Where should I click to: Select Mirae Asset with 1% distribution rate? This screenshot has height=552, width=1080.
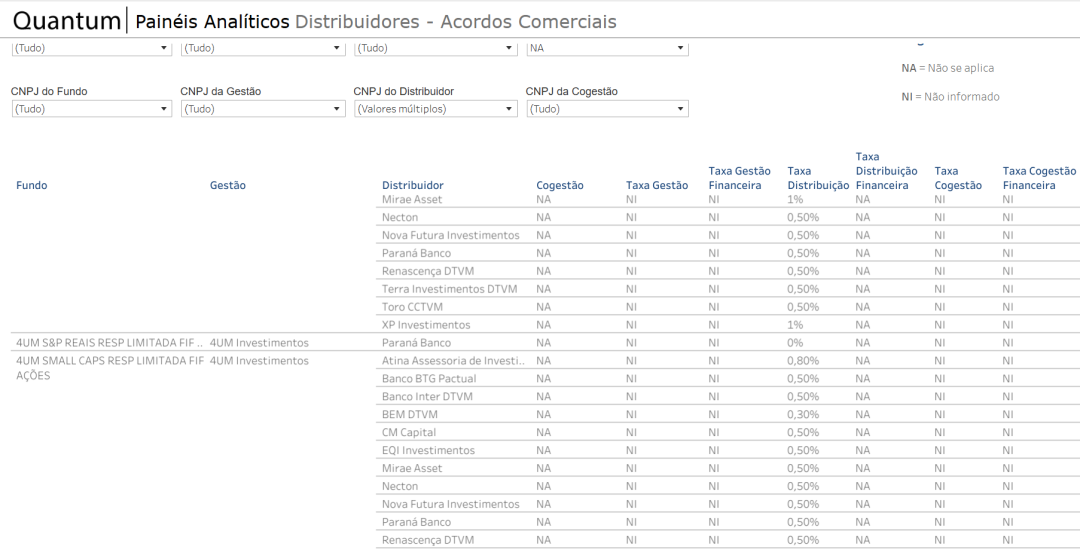click(x=412, y=199)
